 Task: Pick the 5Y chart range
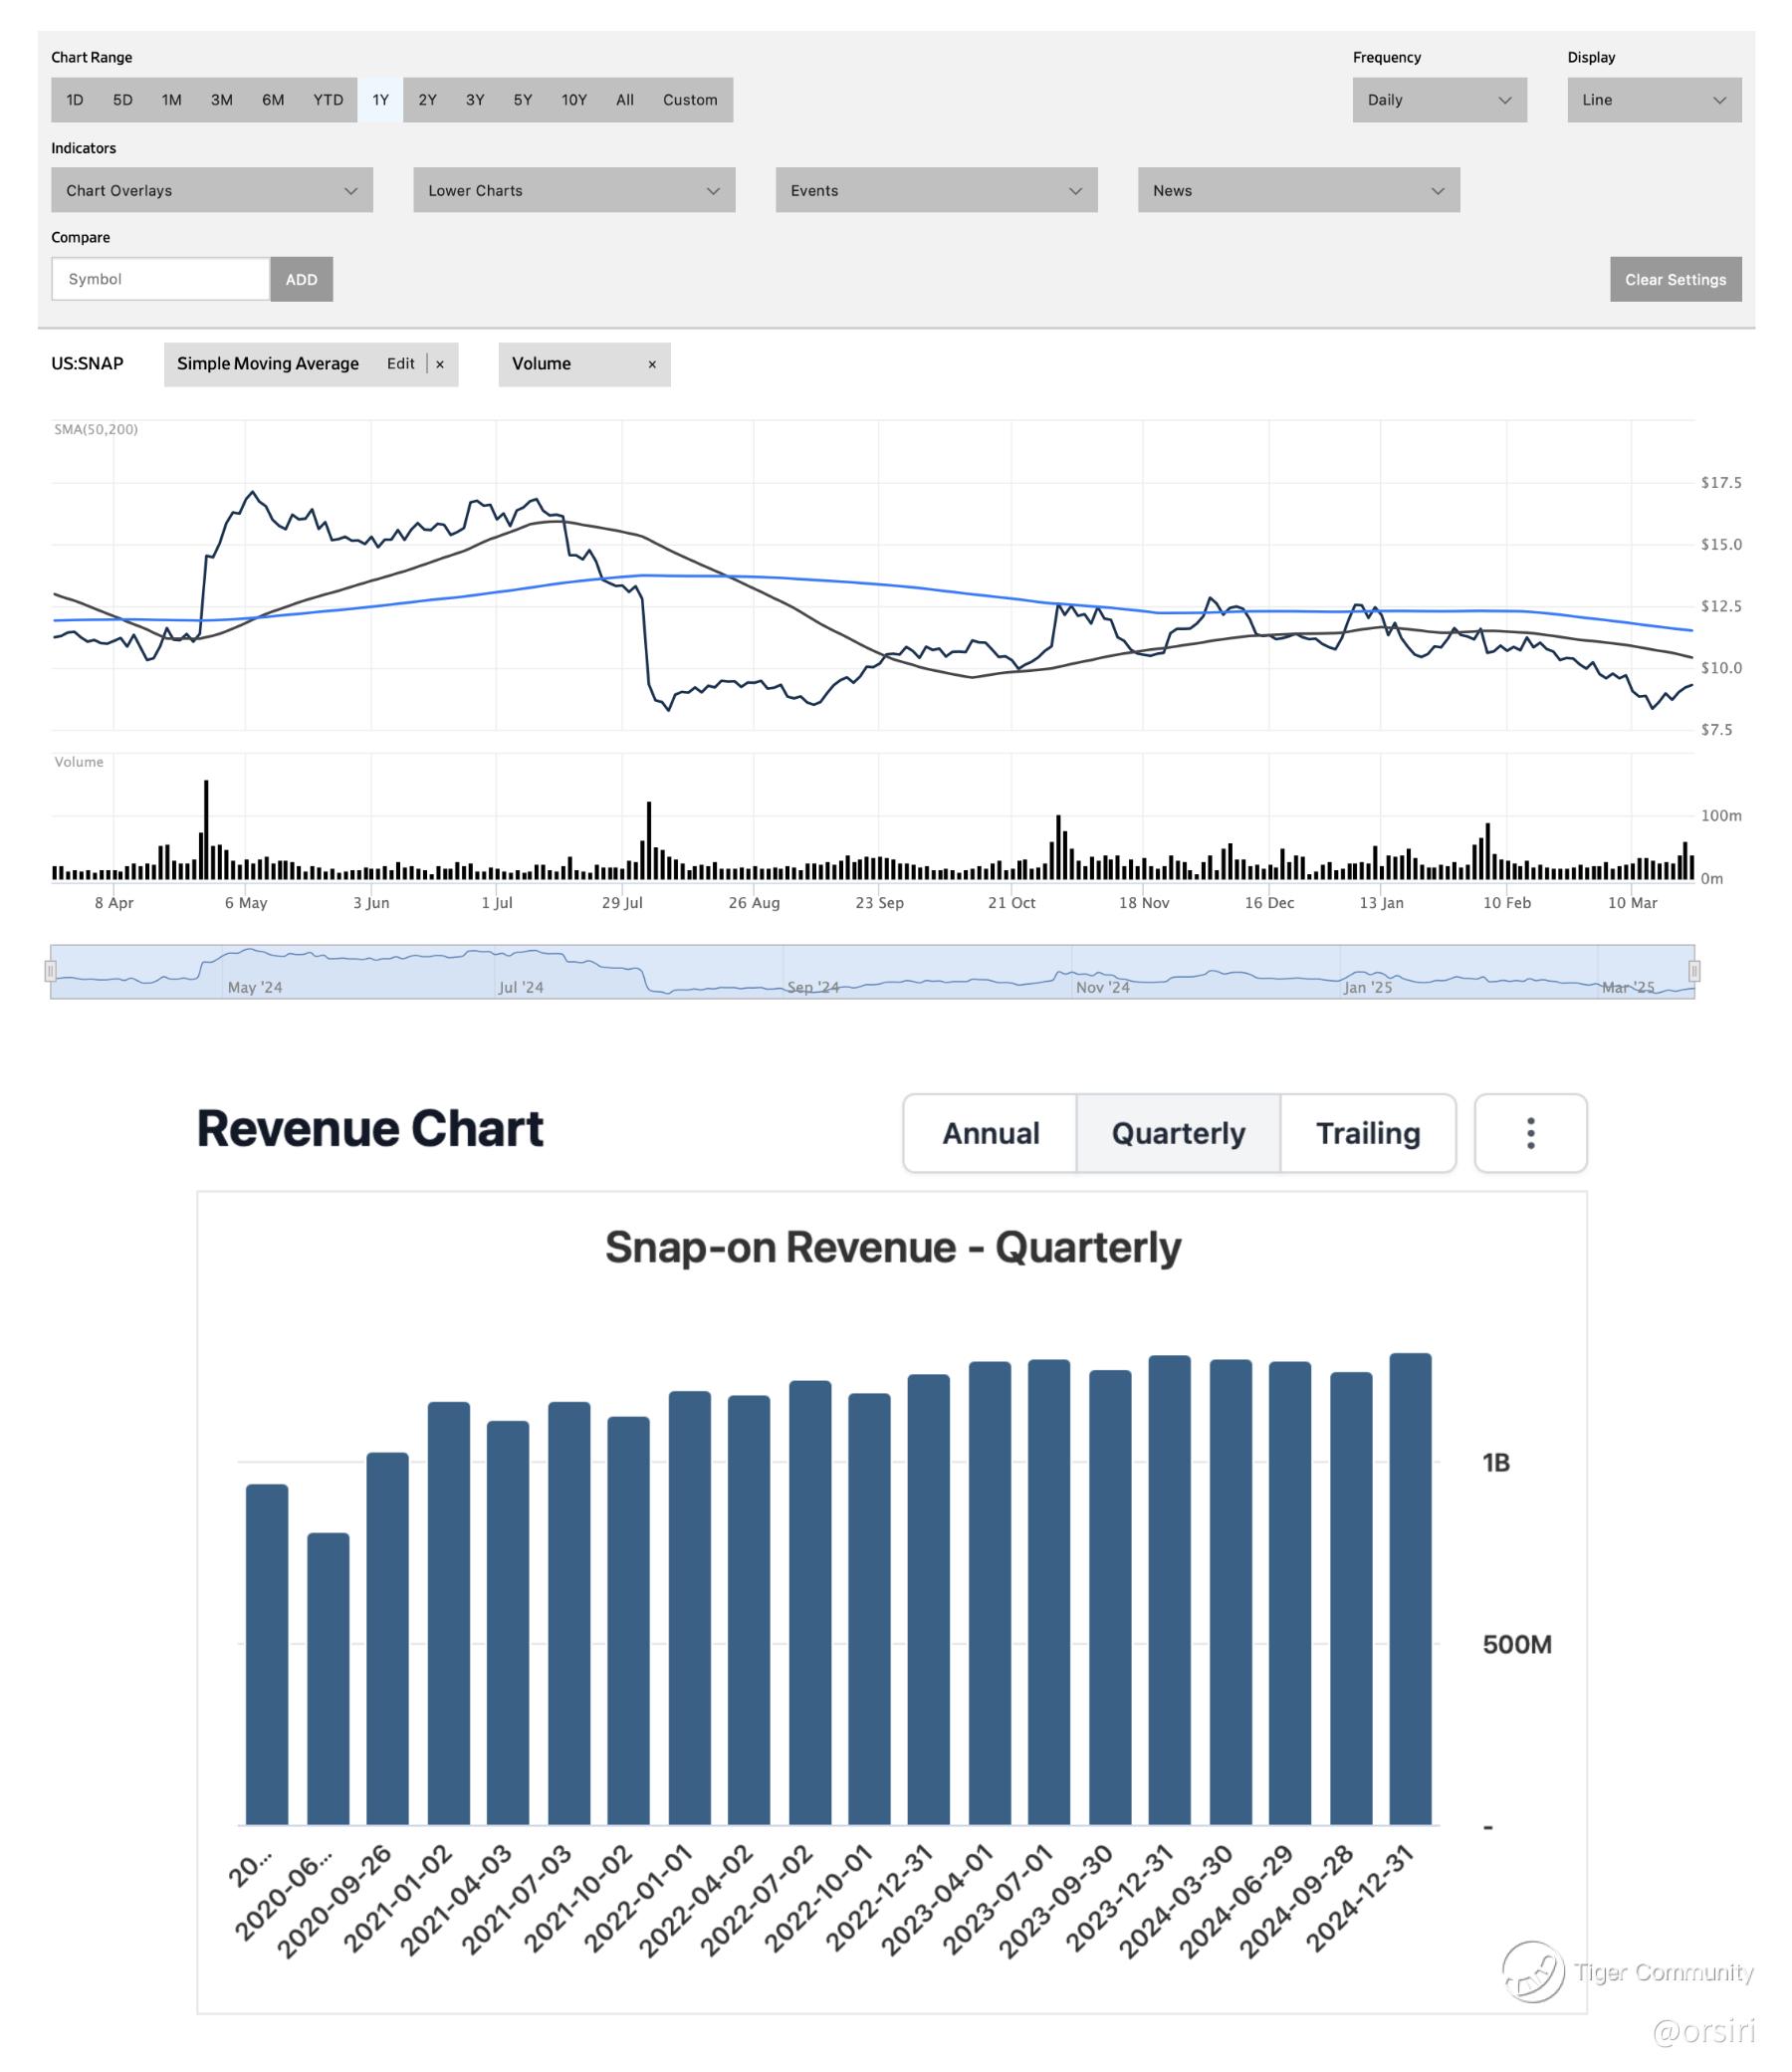pos(523,100)
